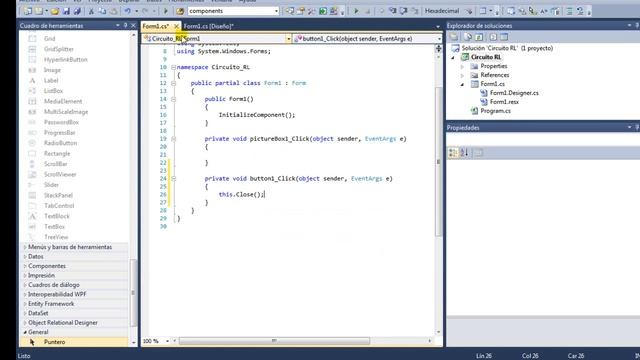The width and height of the screenshot is (640, 360).
Task: Click Solution Explorer View Code icon
Action: (x=493, y=37)
